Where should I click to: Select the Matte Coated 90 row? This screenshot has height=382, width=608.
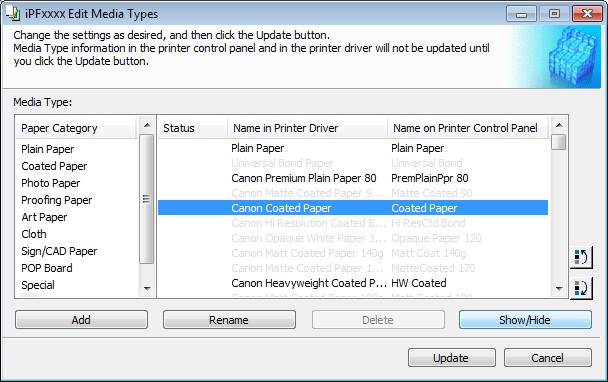[x=353, y=193]
